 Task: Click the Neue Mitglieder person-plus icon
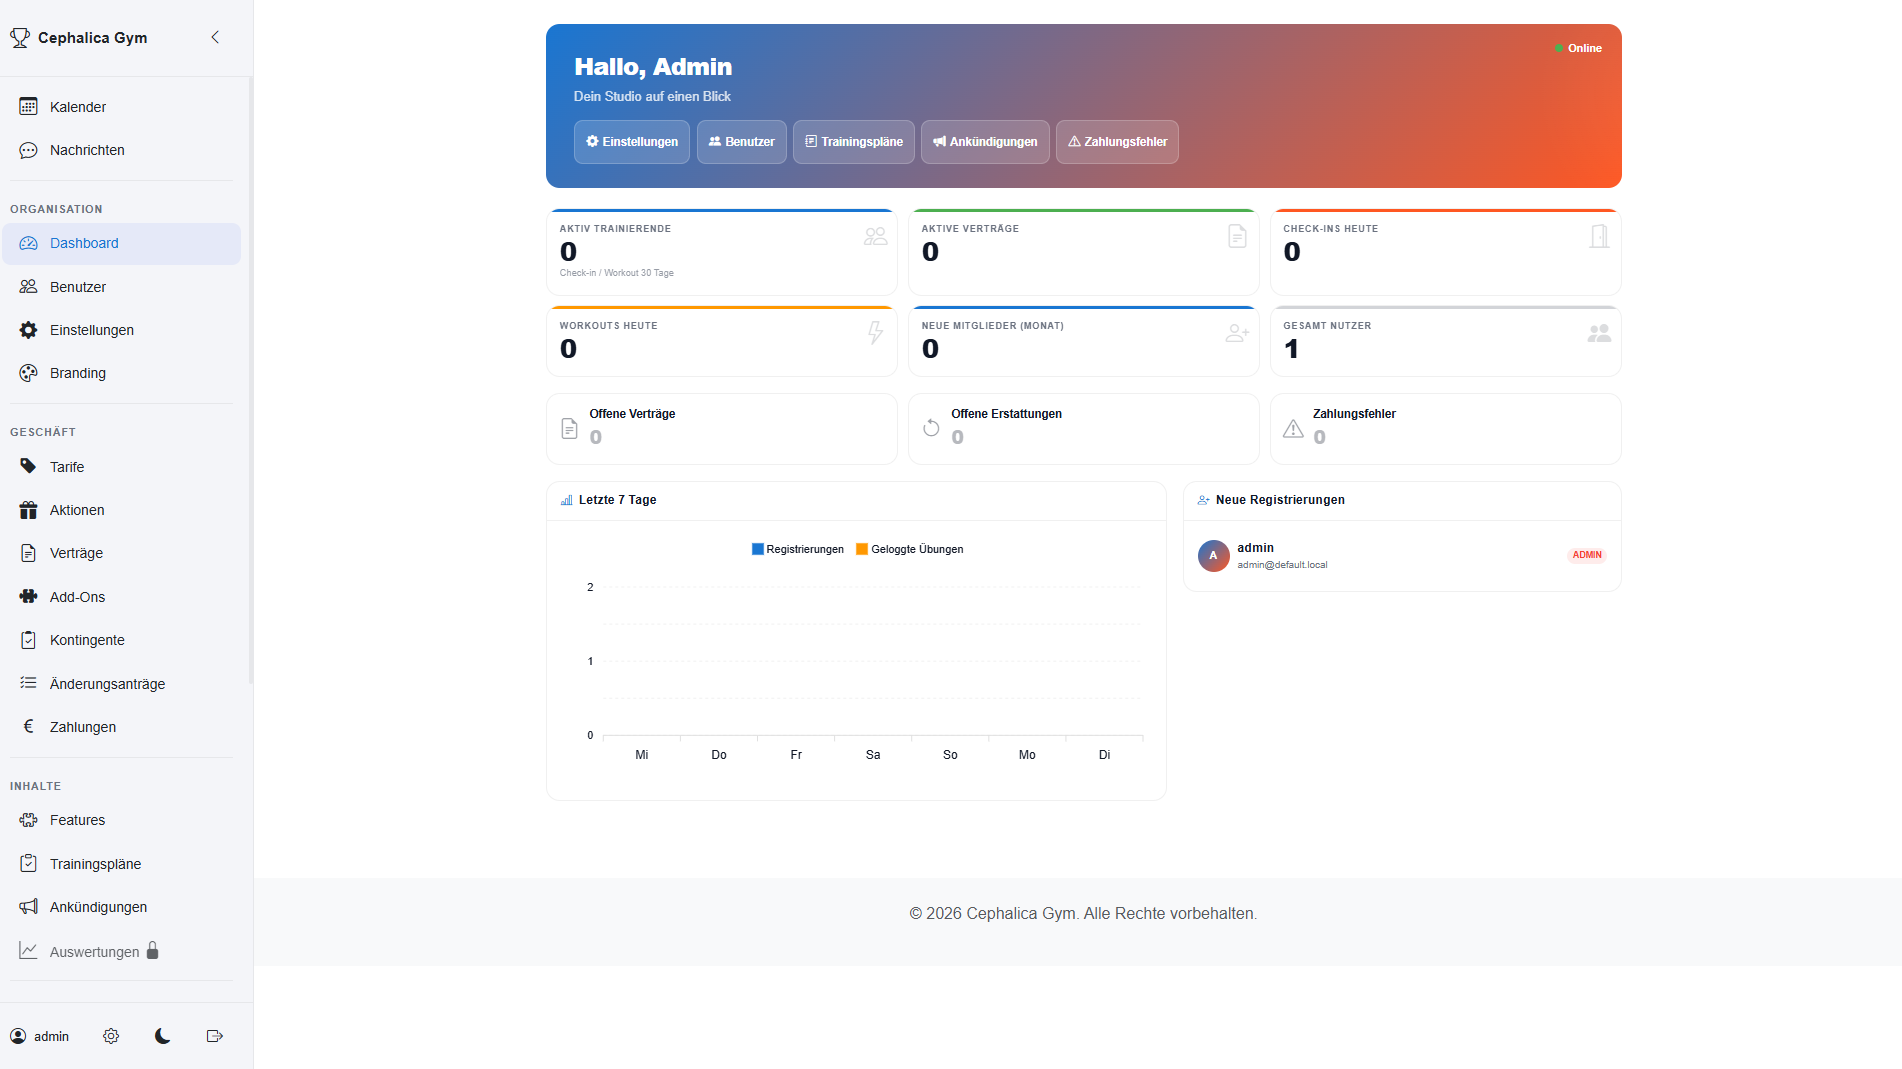tap(1237, 333)
